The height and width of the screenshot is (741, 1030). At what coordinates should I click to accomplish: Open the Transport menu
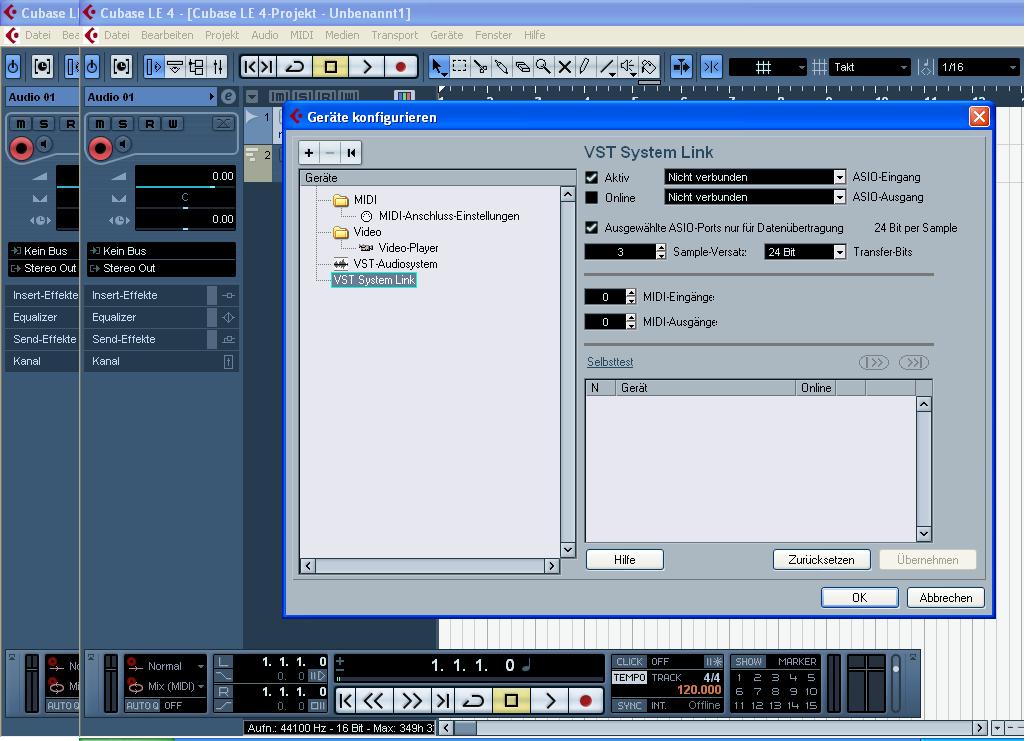394,35
